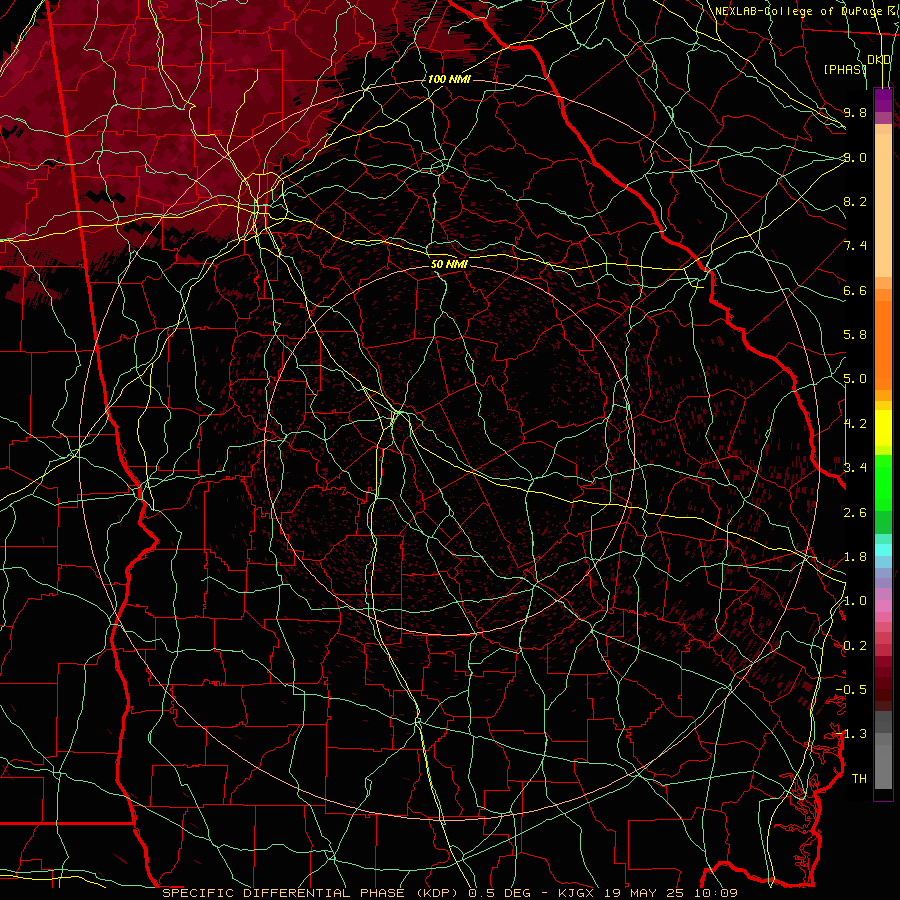Click the -1.3 value on the scale
Viewport: 900px width, 900px height.
point(851,734)
